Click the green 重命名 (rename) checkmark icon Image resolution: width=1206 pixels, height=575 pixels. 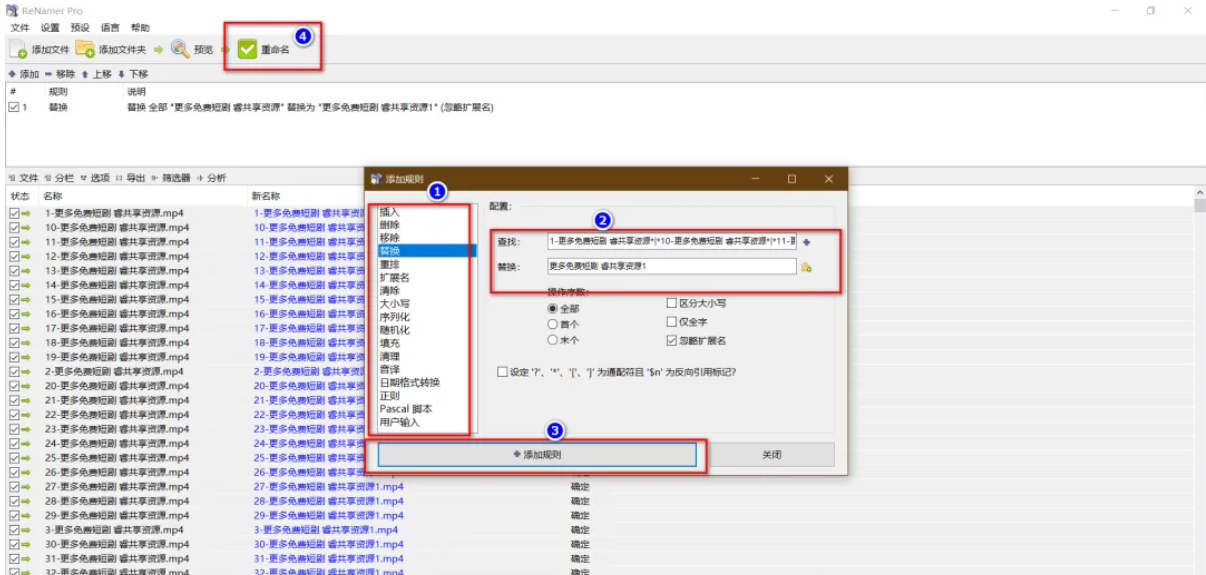[247, 49]
